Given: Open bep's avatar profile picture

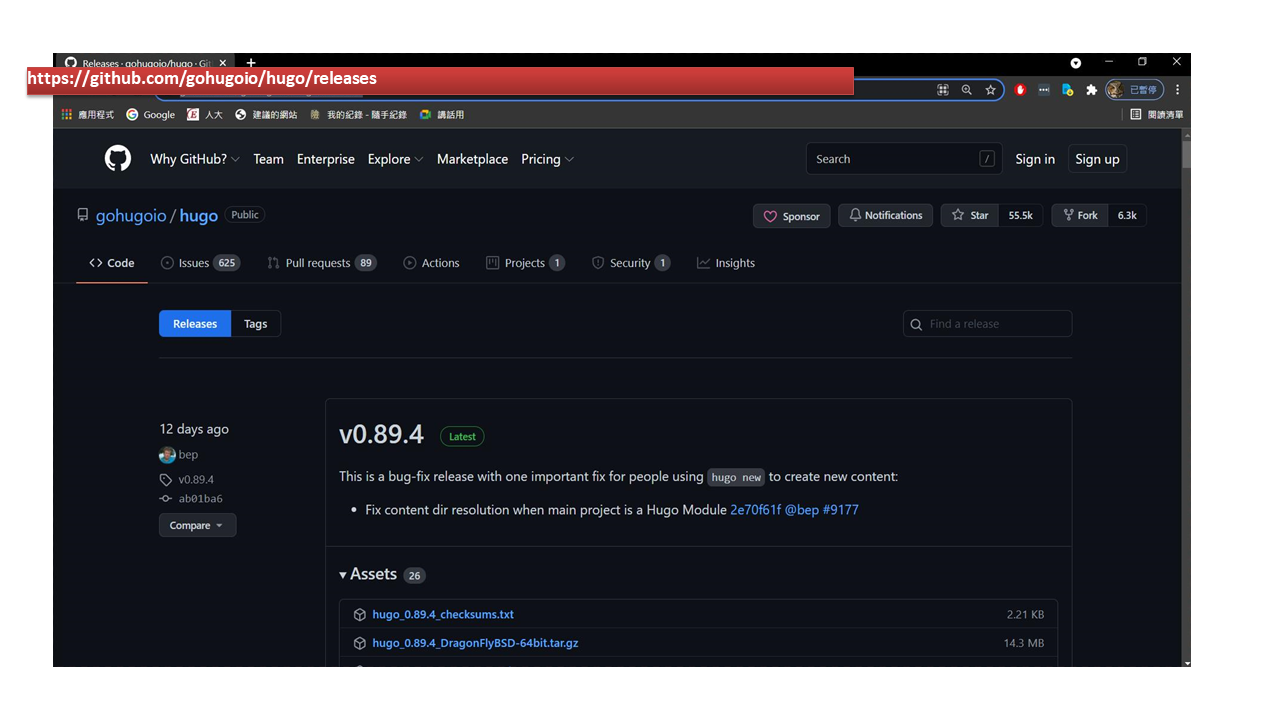Looking at the screenshot, I should tap(167, 455).
